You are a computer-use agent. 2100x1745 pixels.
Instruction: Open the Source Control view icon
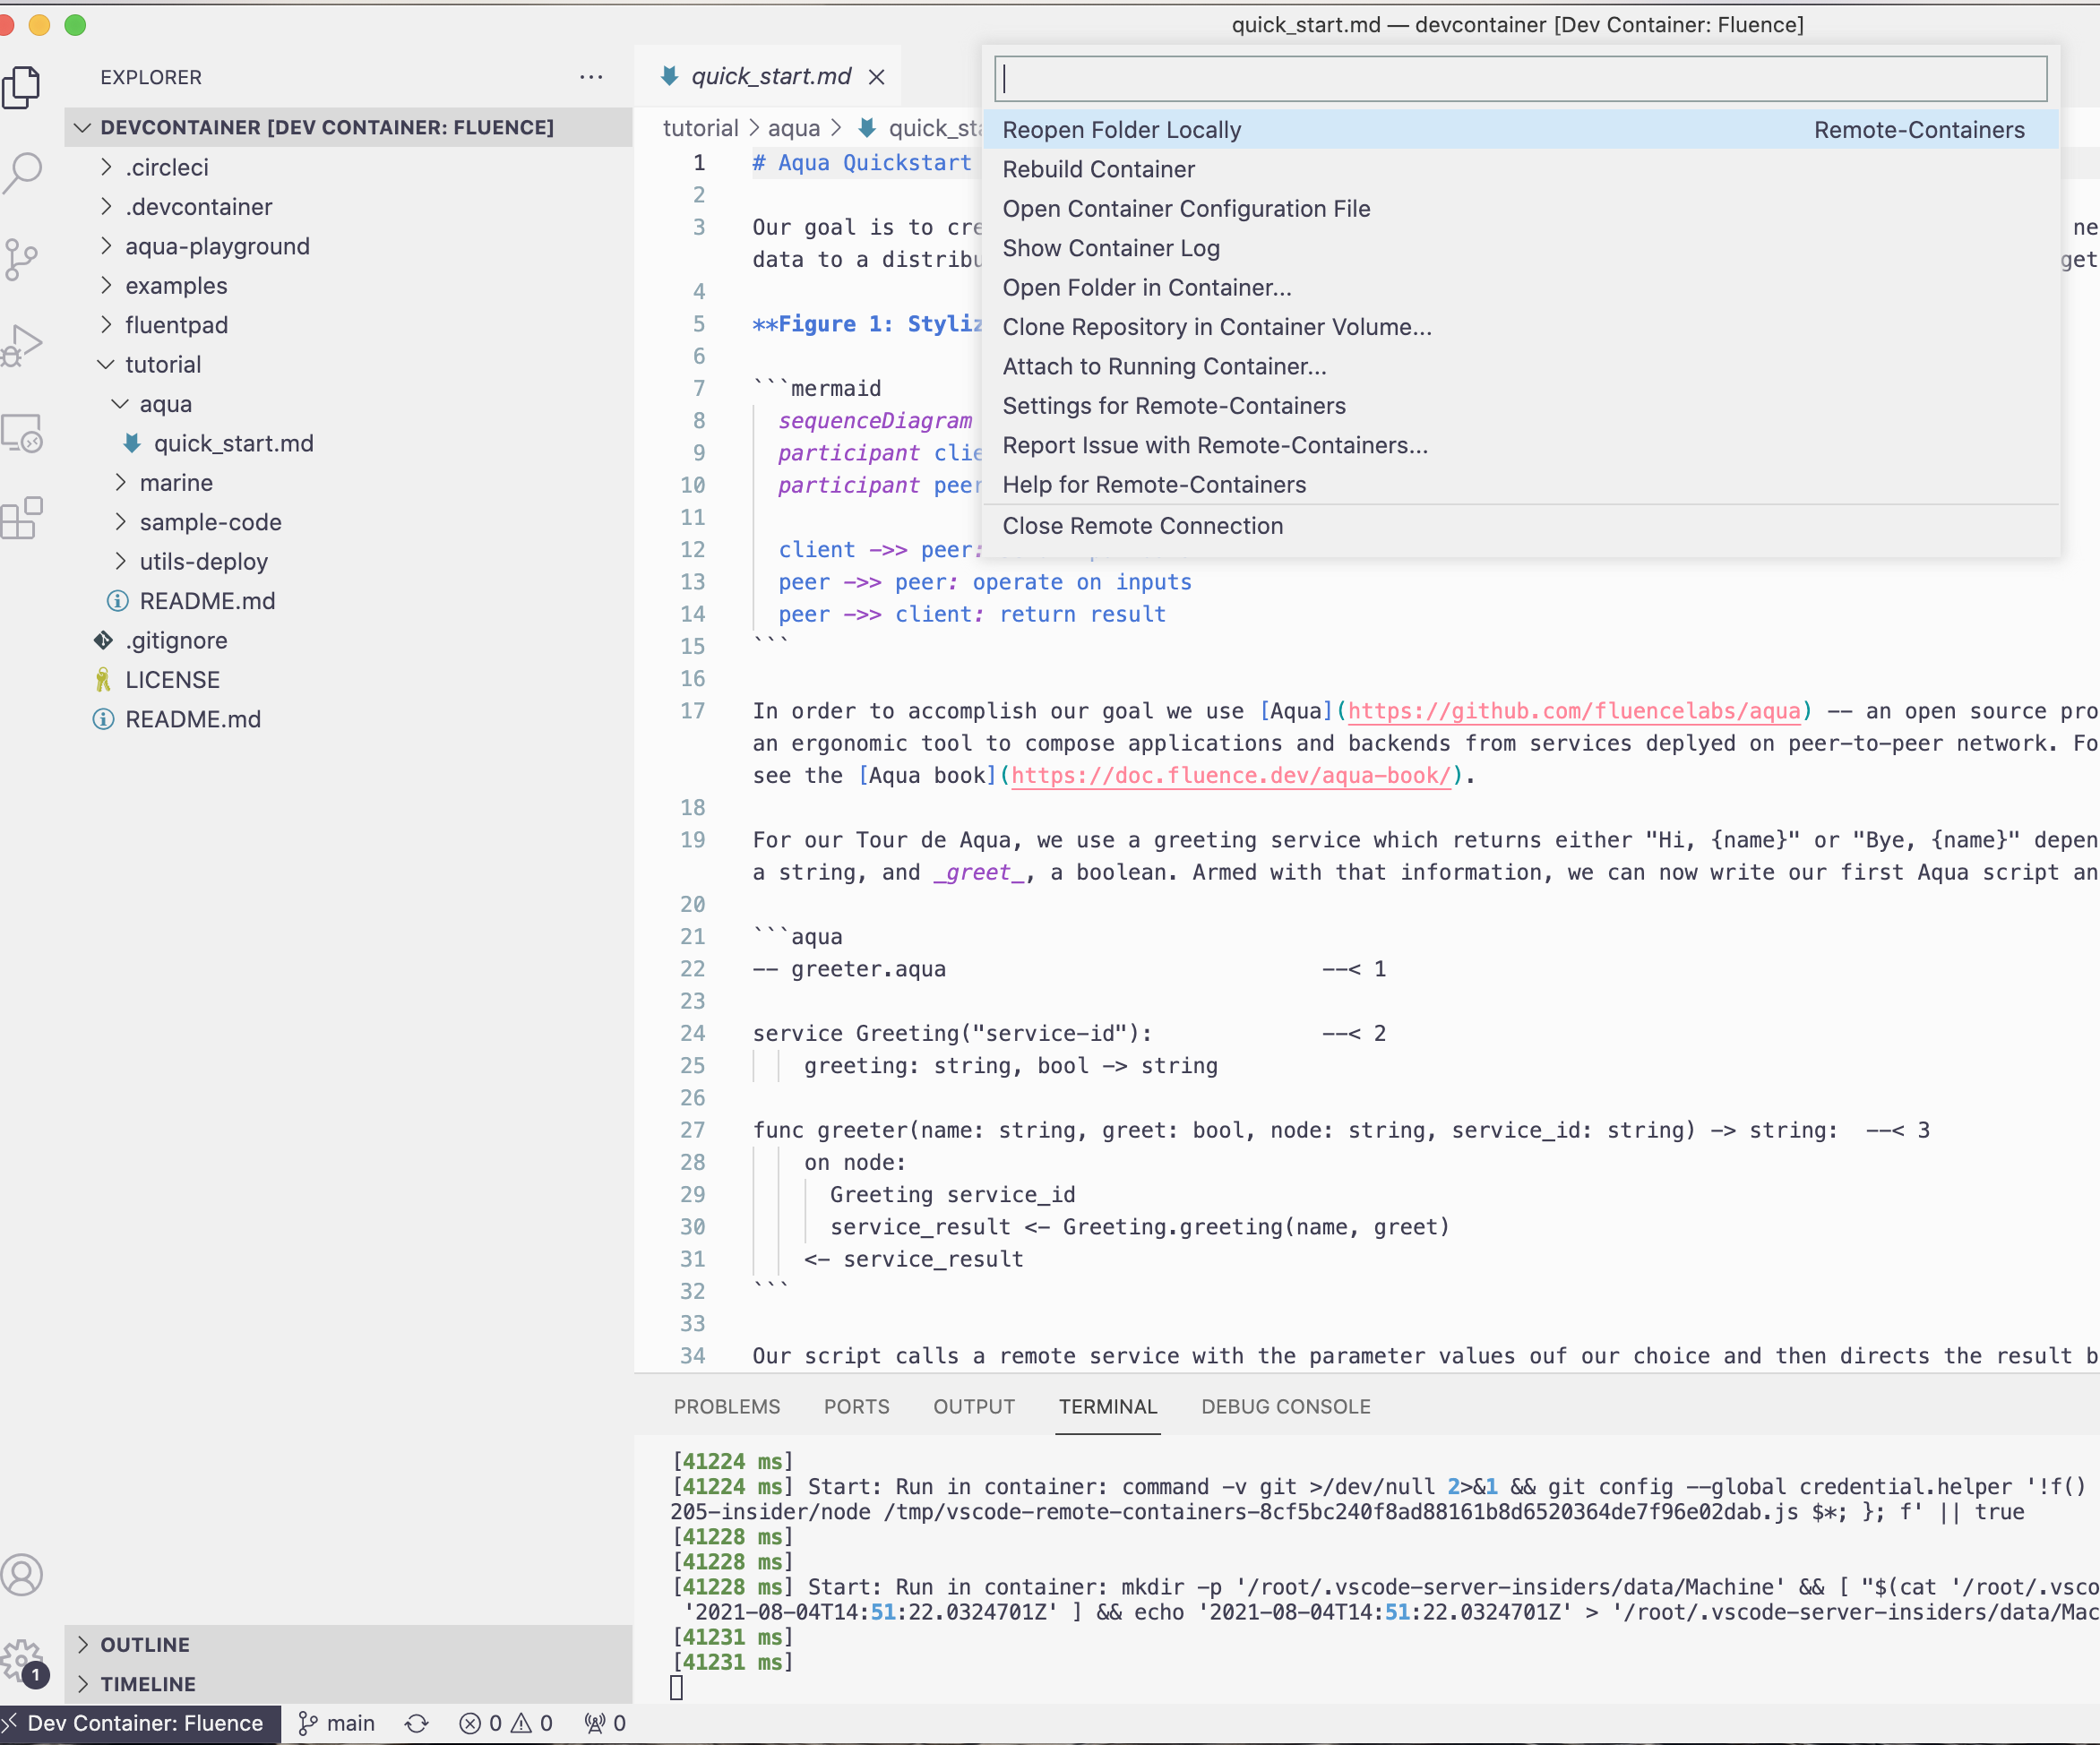[x=22, y=259]
